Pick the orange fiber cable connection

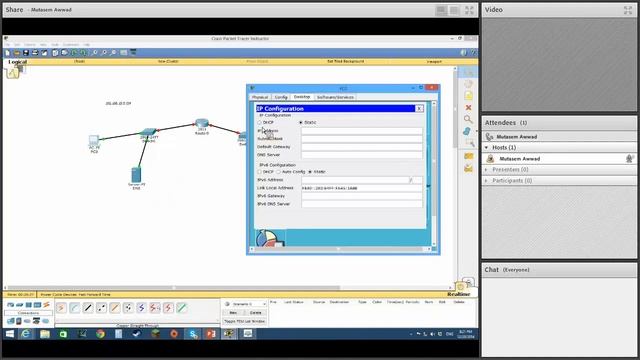(115, 307)
